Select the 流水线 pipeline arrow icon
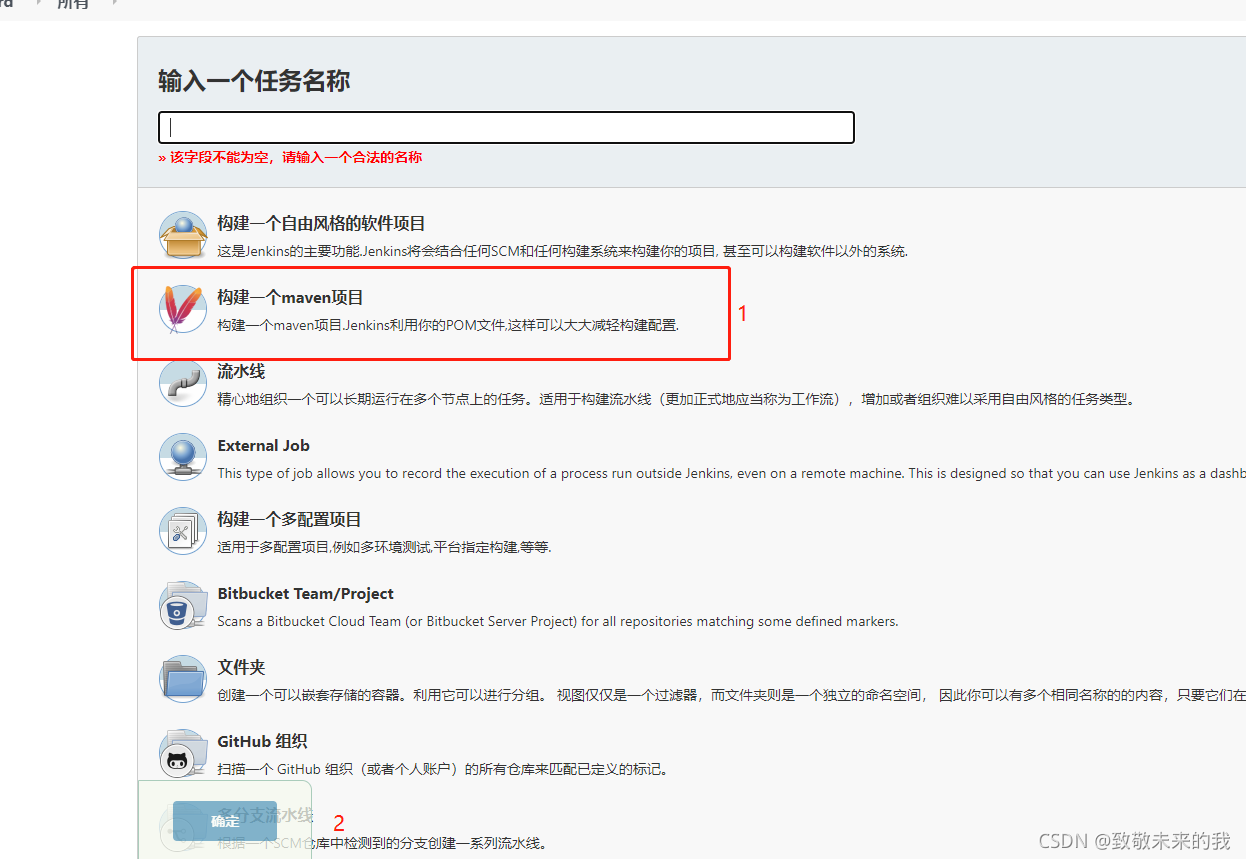The image size is (1246, 859). point(182,381)
